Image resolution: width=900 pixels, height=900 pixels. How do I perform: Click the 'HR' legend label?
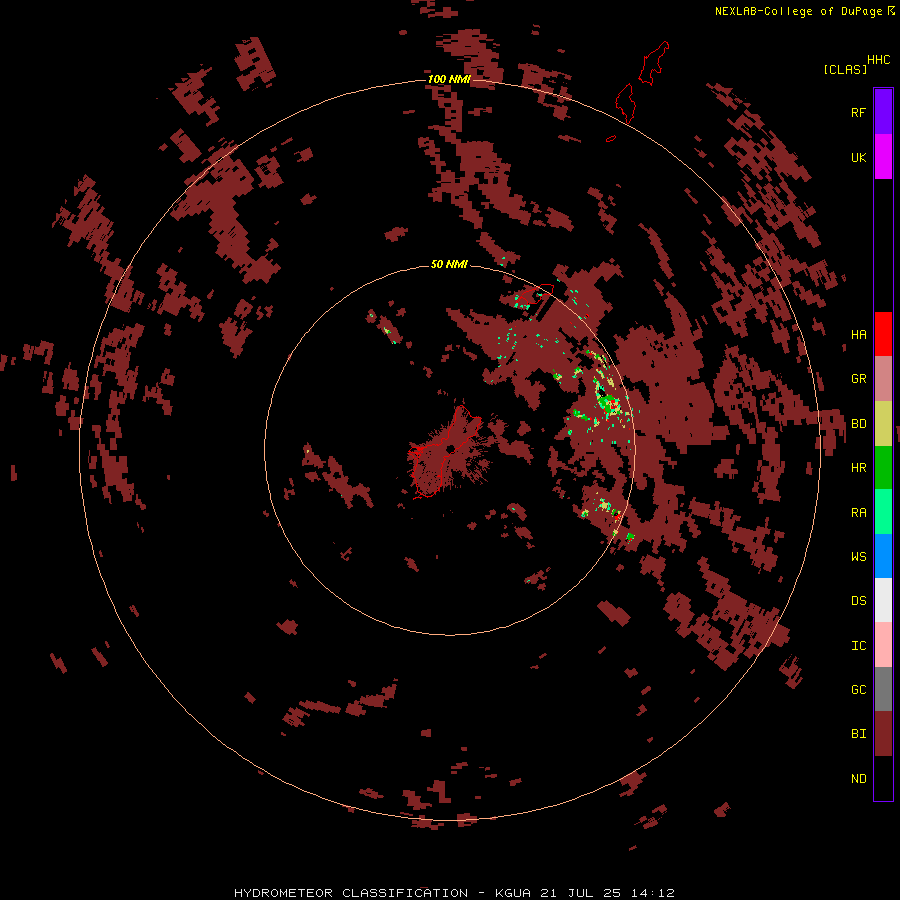[858, 468]
